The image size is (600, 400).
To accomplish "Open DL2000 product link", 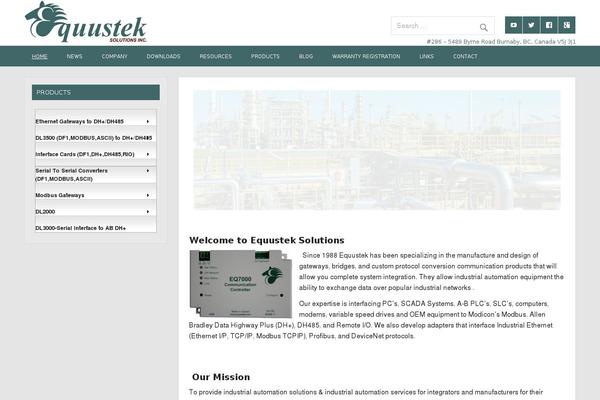I will pos(45,212).
